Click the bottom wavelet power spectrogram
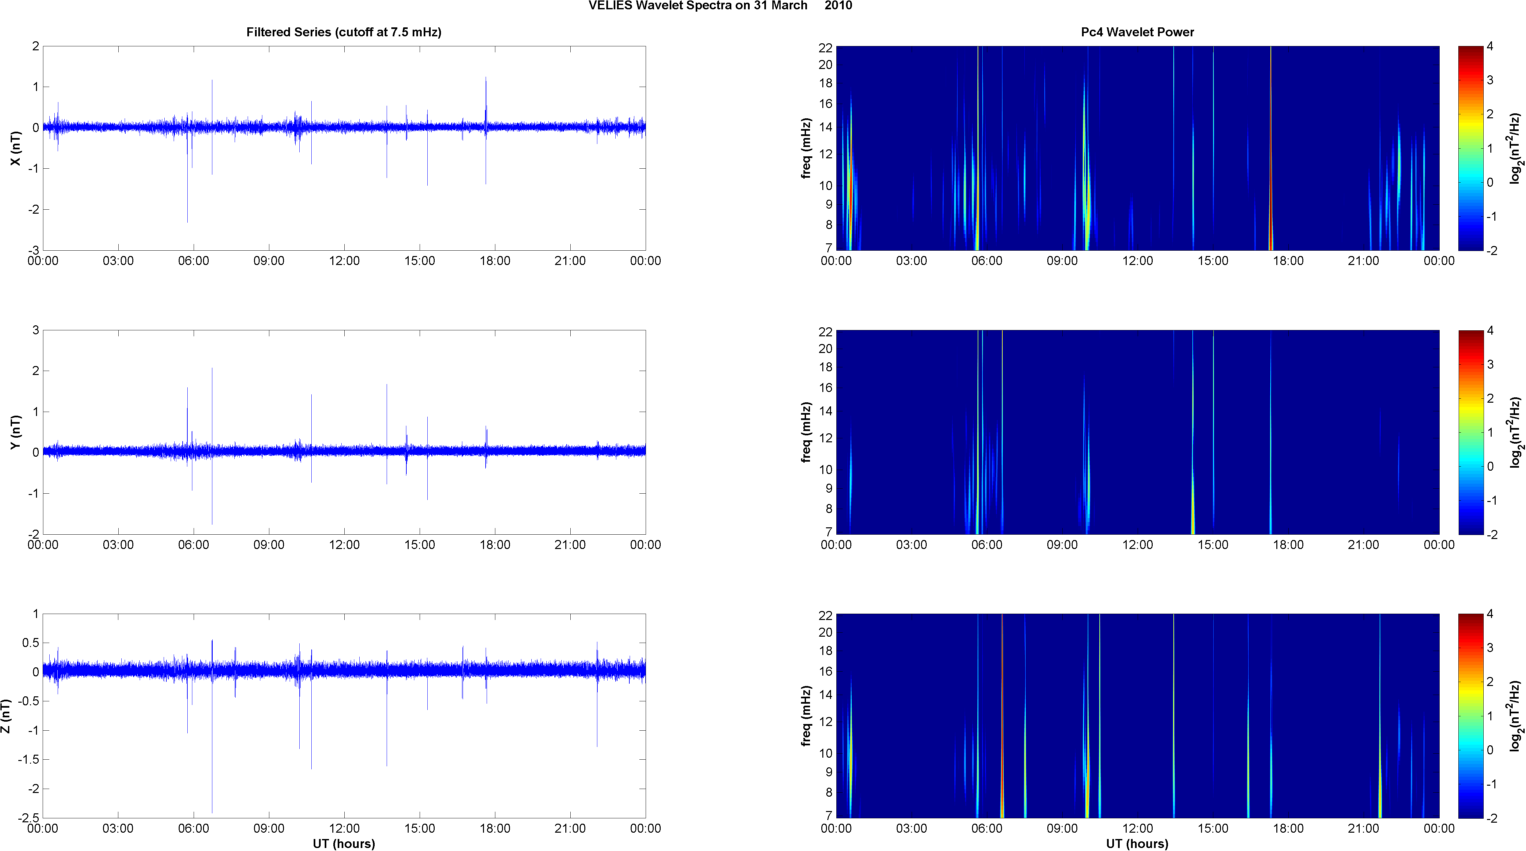 pyautogui.click(x=1137, y=716)
